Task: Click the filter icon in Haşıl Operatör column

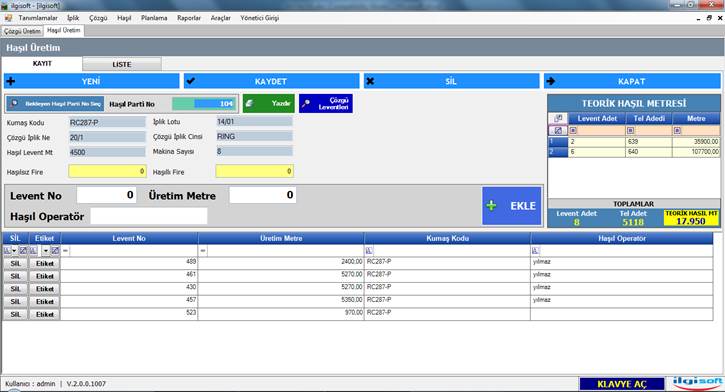Action: pyautogui.click(x=535, y=251)
